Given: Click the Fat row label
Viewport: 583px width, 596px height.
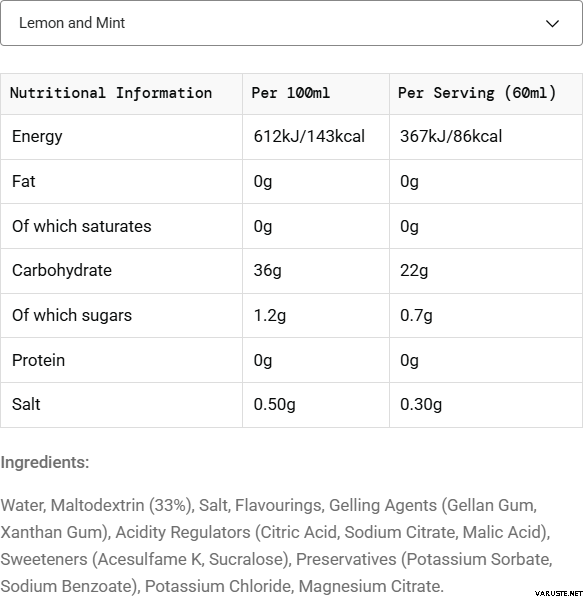Looking at the screenshot, I should pyautogui.click(x=24, y=181).
